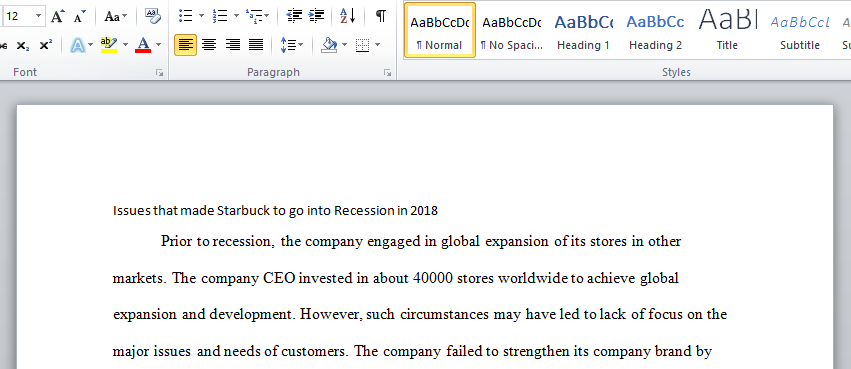Screen dimensions: 851x369
Task: Toggle Show/Hide paragraph marks
Action: 381,16
